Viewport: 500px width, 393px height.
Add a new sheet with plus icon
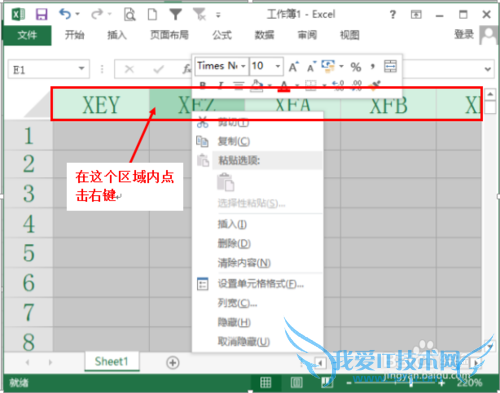(173, 363)
